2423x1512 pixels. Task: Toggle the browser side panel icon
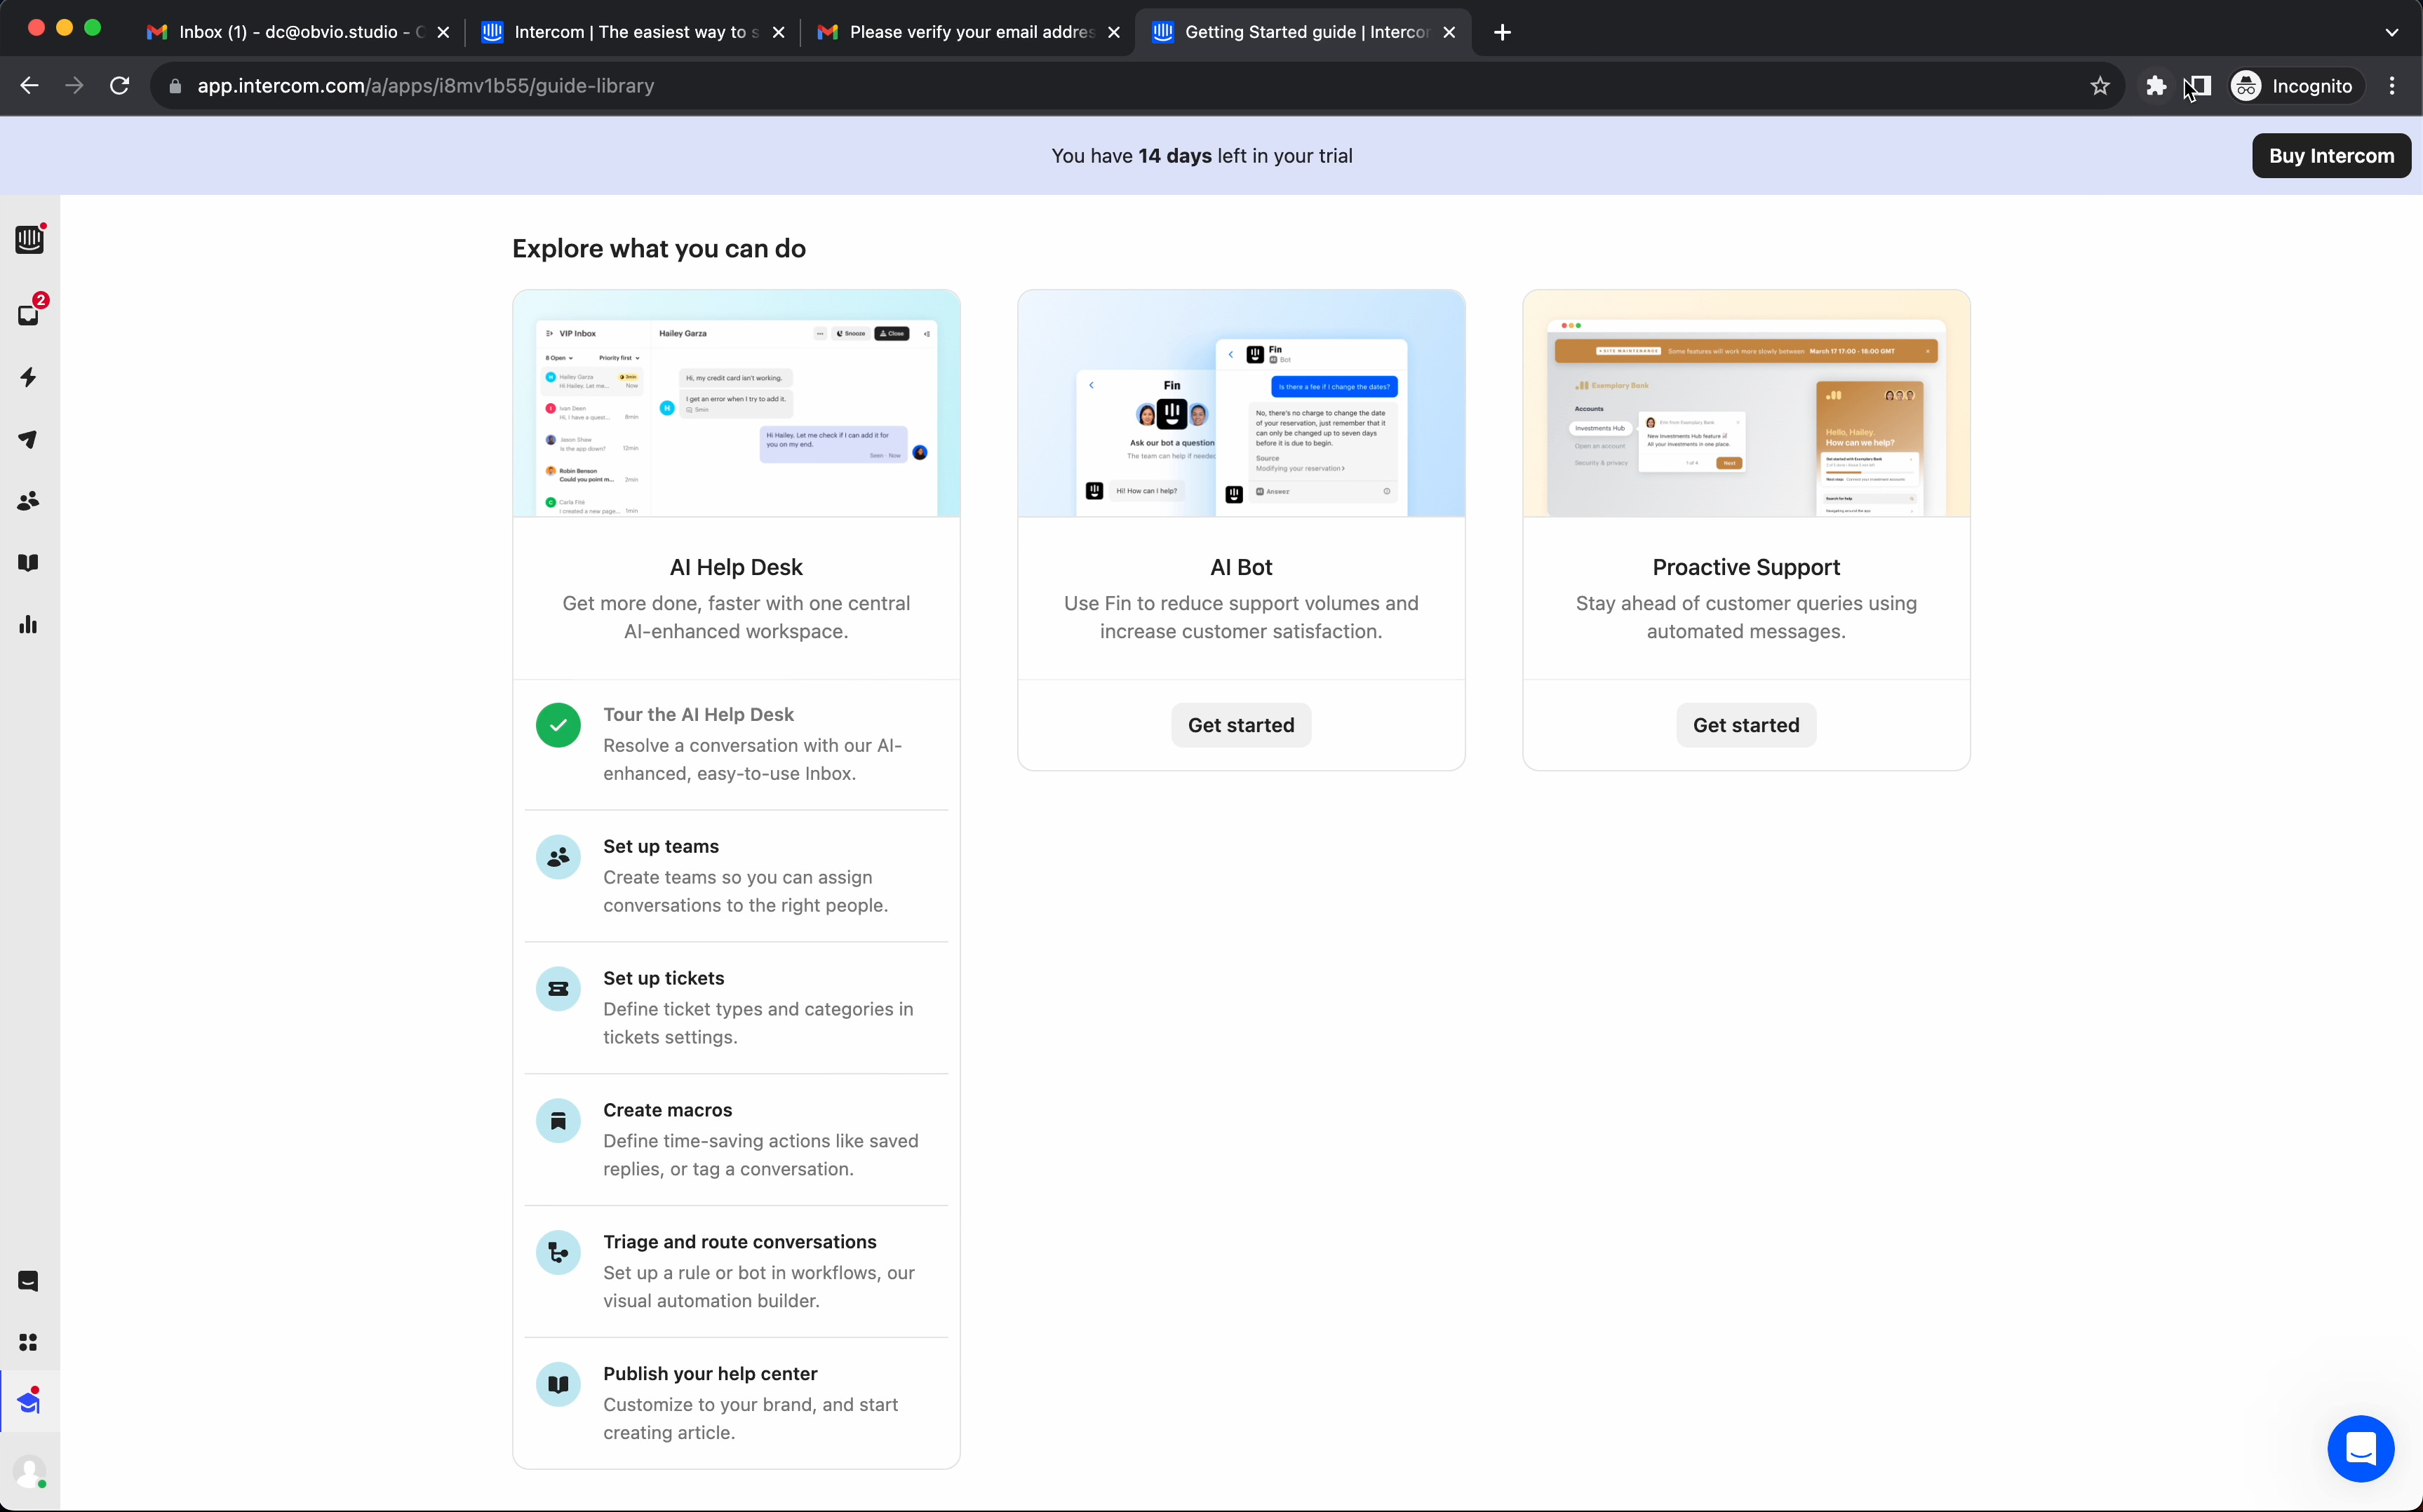pyautogui.click(x=2199, y=86)
